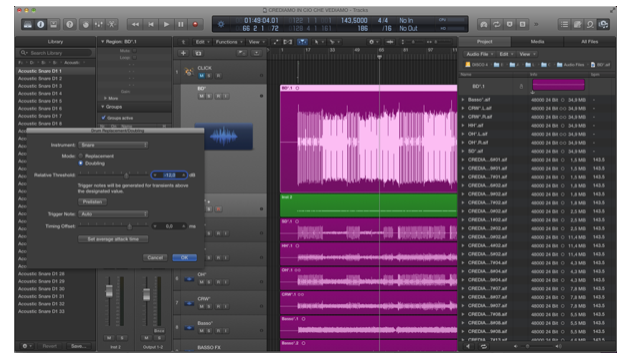The height and width of the screenshot is (361, 628).
Task: Click the Rewind transport button
Action: 135,24
